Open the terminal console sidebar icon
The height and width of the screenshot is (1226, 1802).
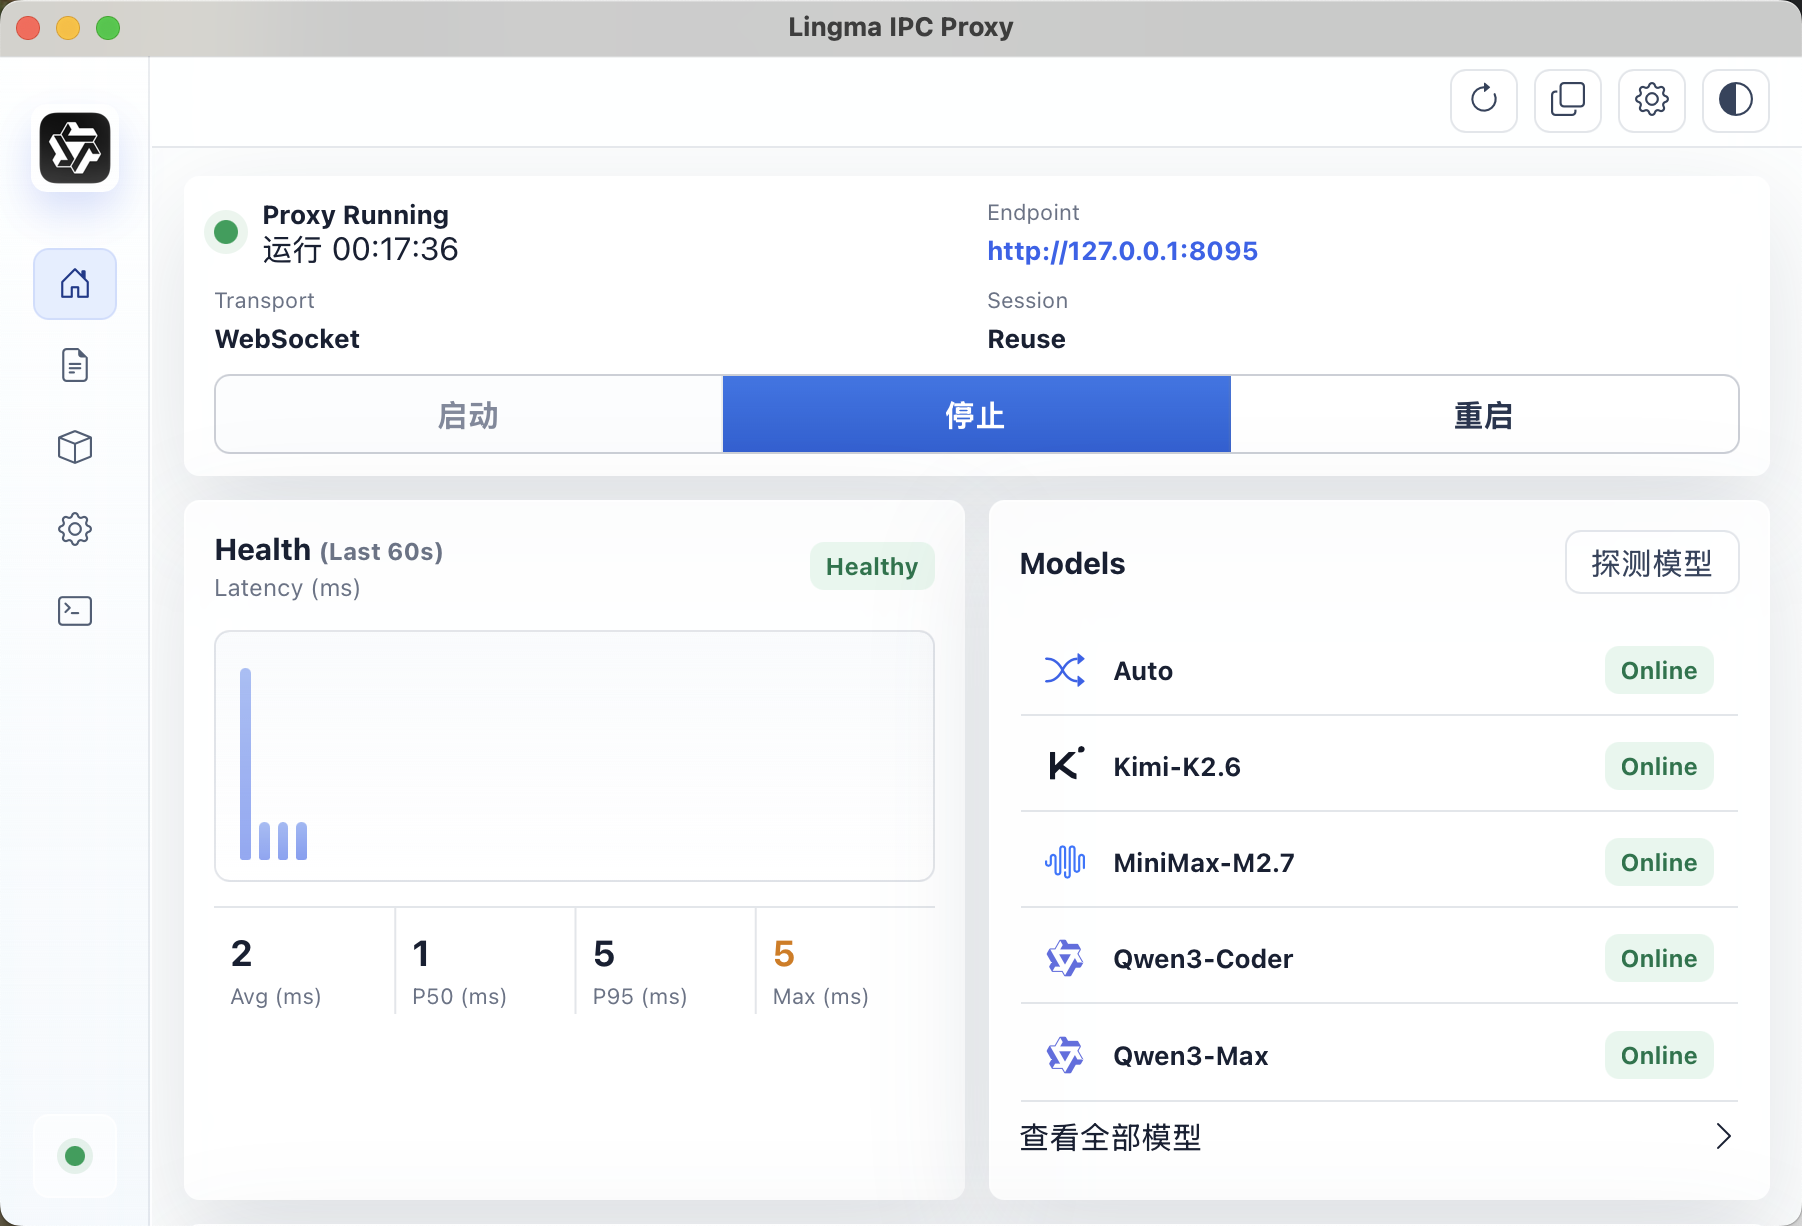[x=75, y=611]
